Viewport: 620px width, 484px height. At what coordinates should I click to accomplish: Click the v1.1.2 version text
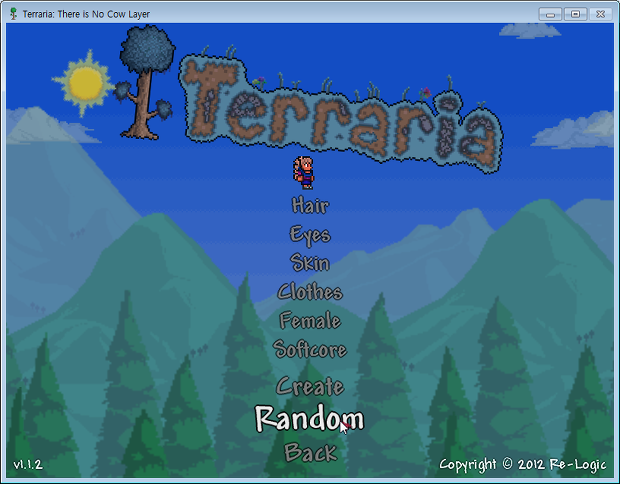[x=28, y=464]
